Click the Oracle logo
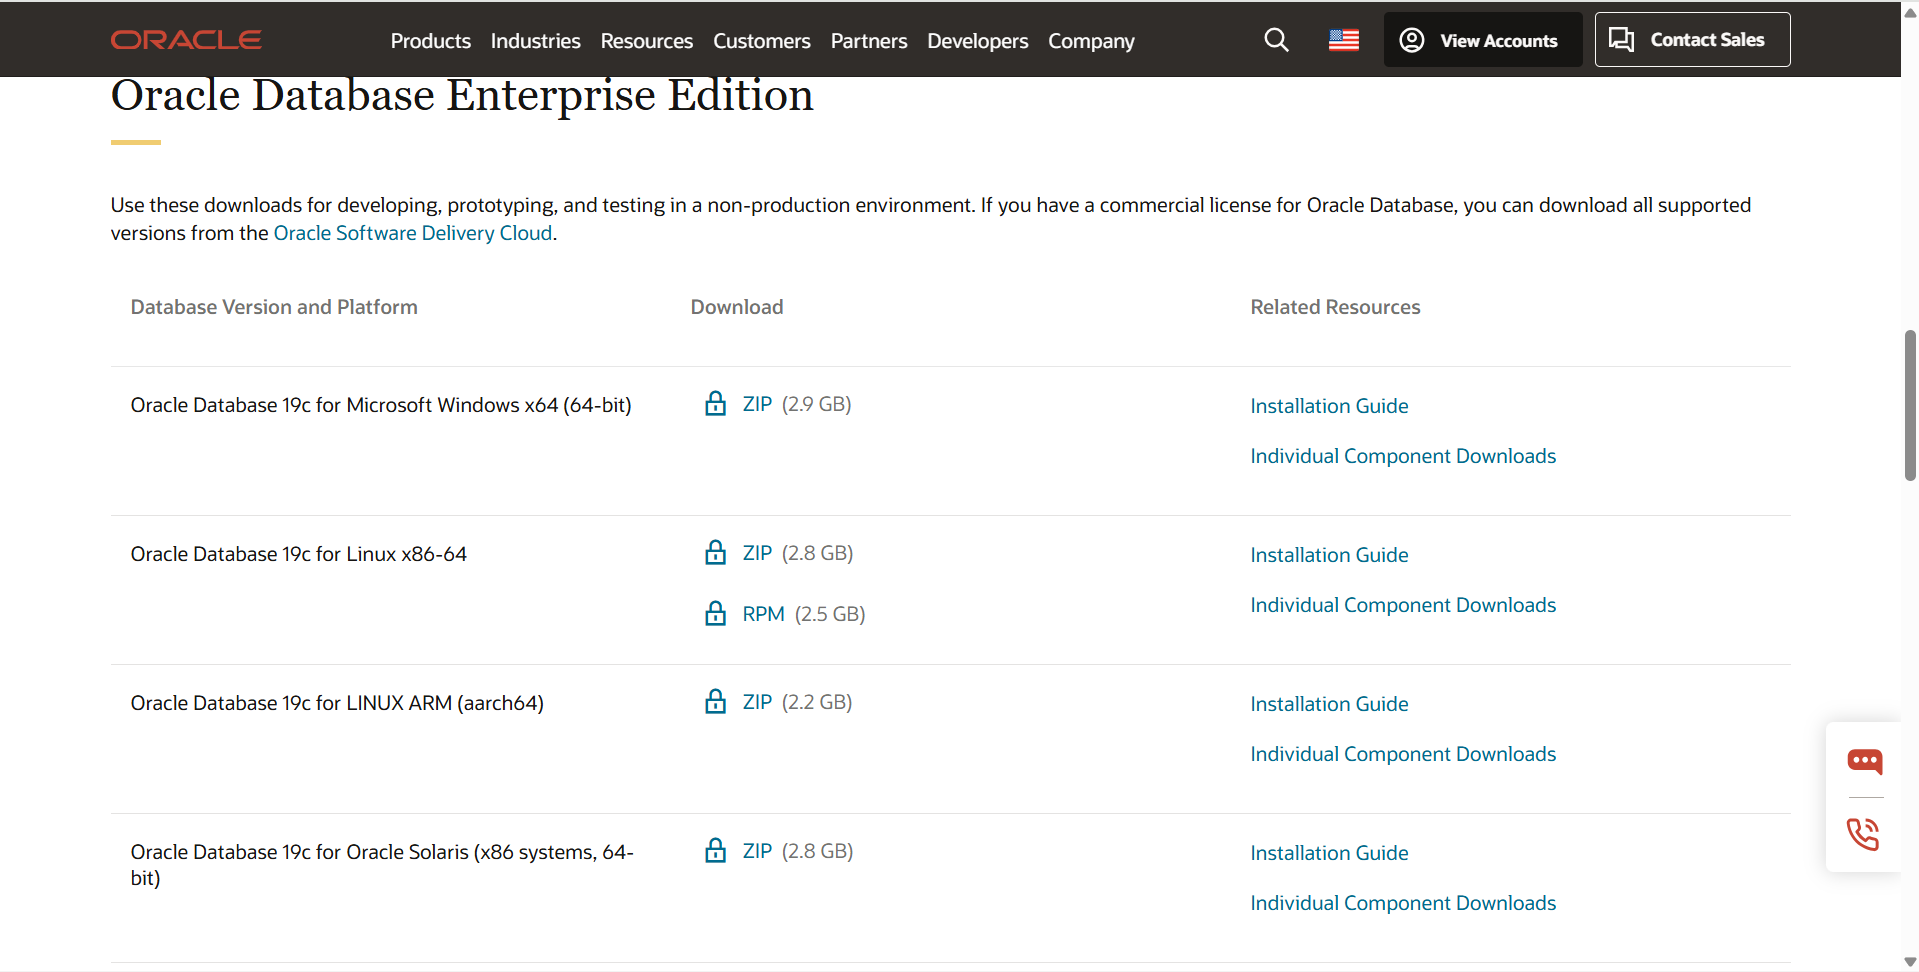The width and height of the screenshot is (1919, 972). [x=186, y=40]
